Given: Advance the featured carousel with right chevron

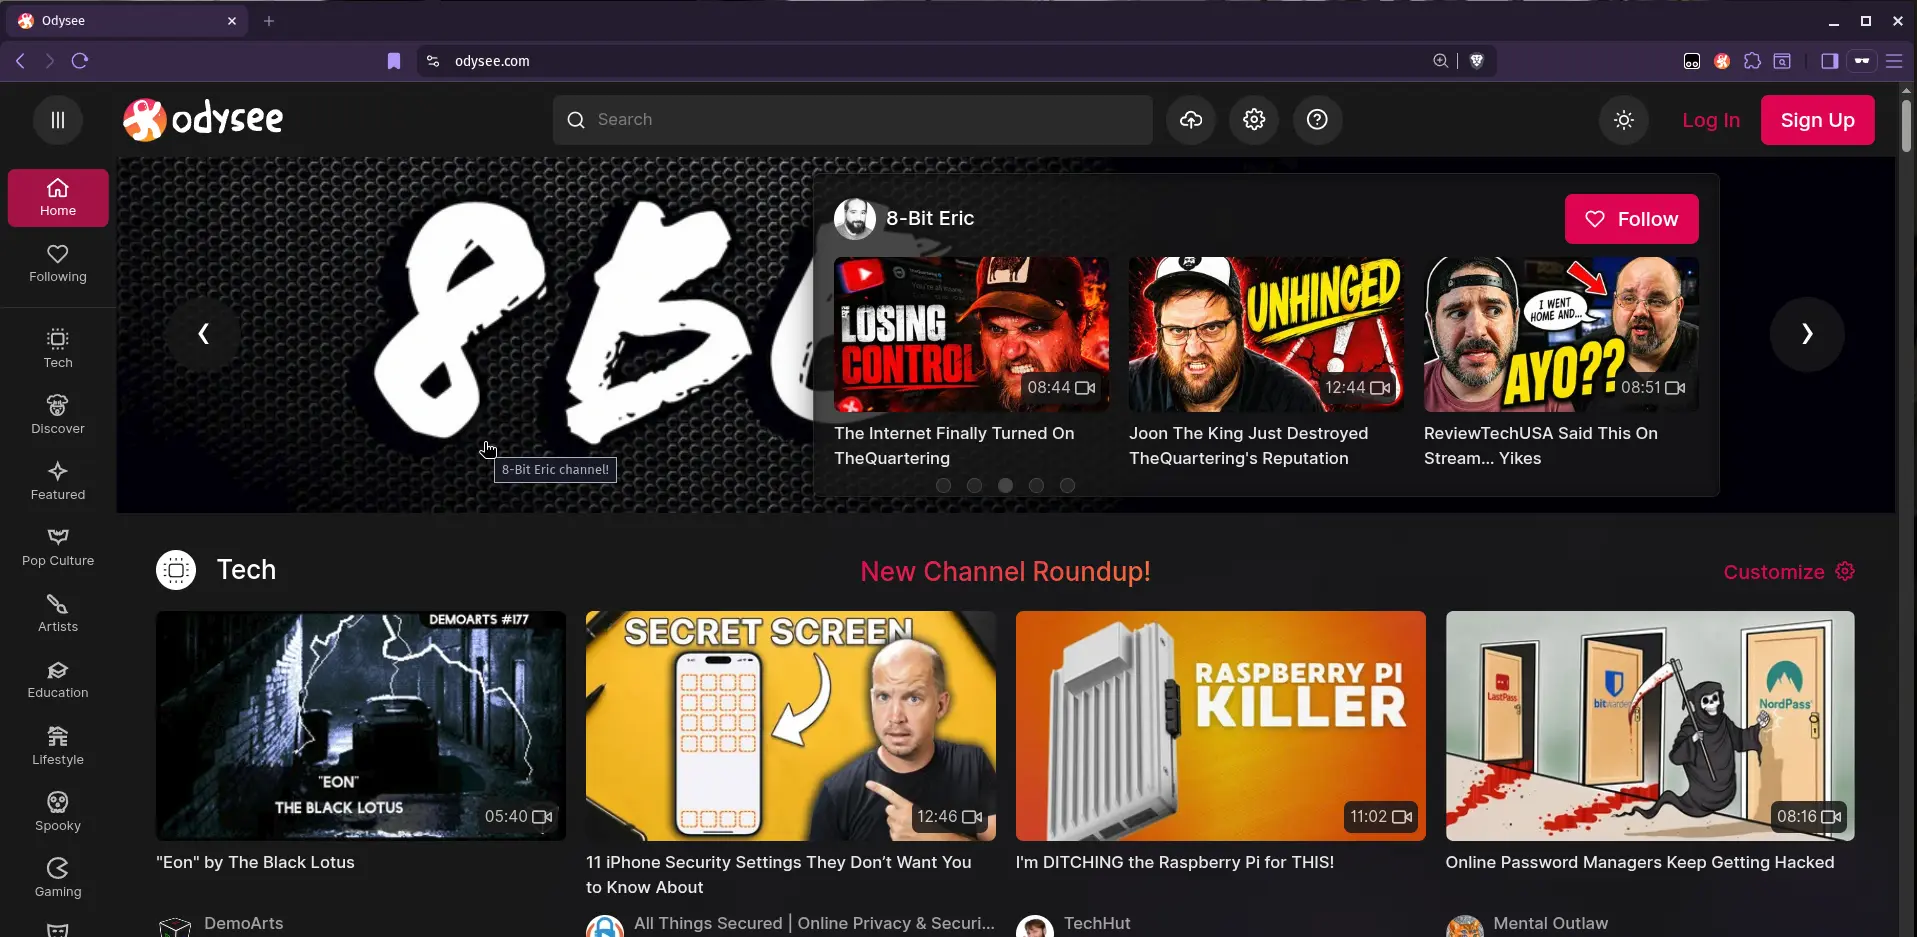Looking at the screenshot, I should [x=1807, y=334].
